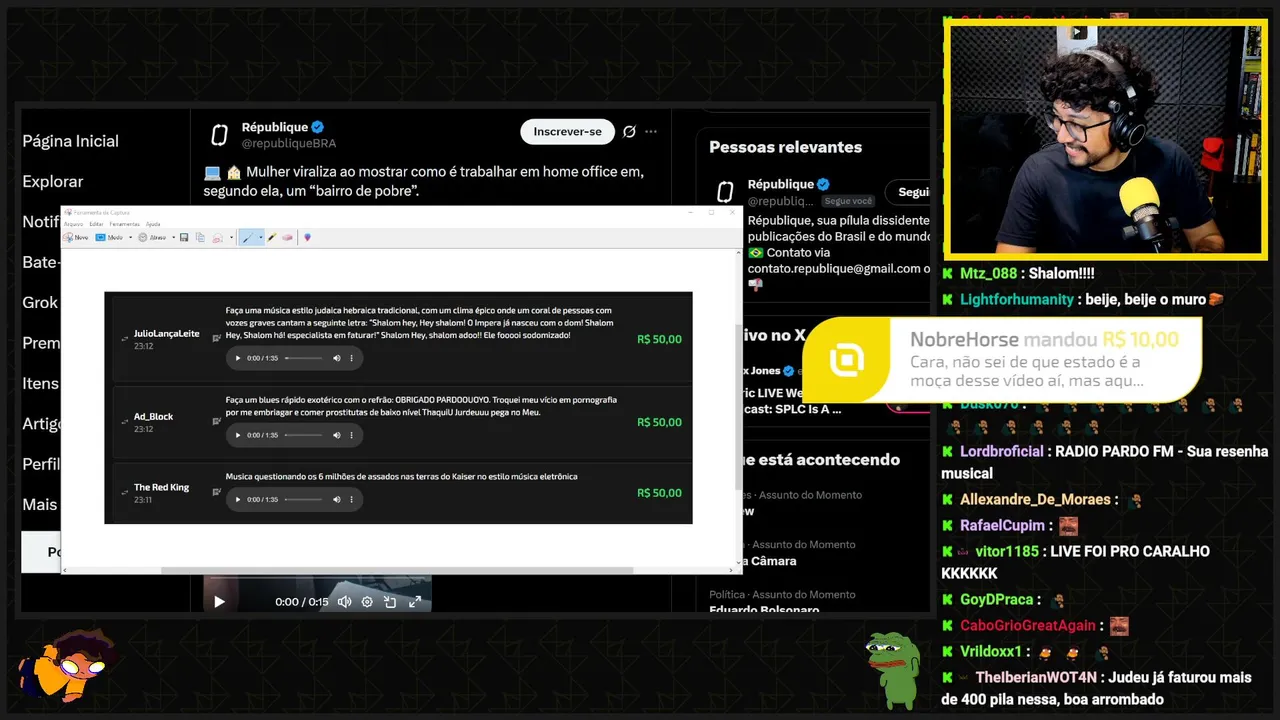This screenshot has width=1280, height=720.
Task: Save the snip with the floppy disk icon
Action: point(184,237)
